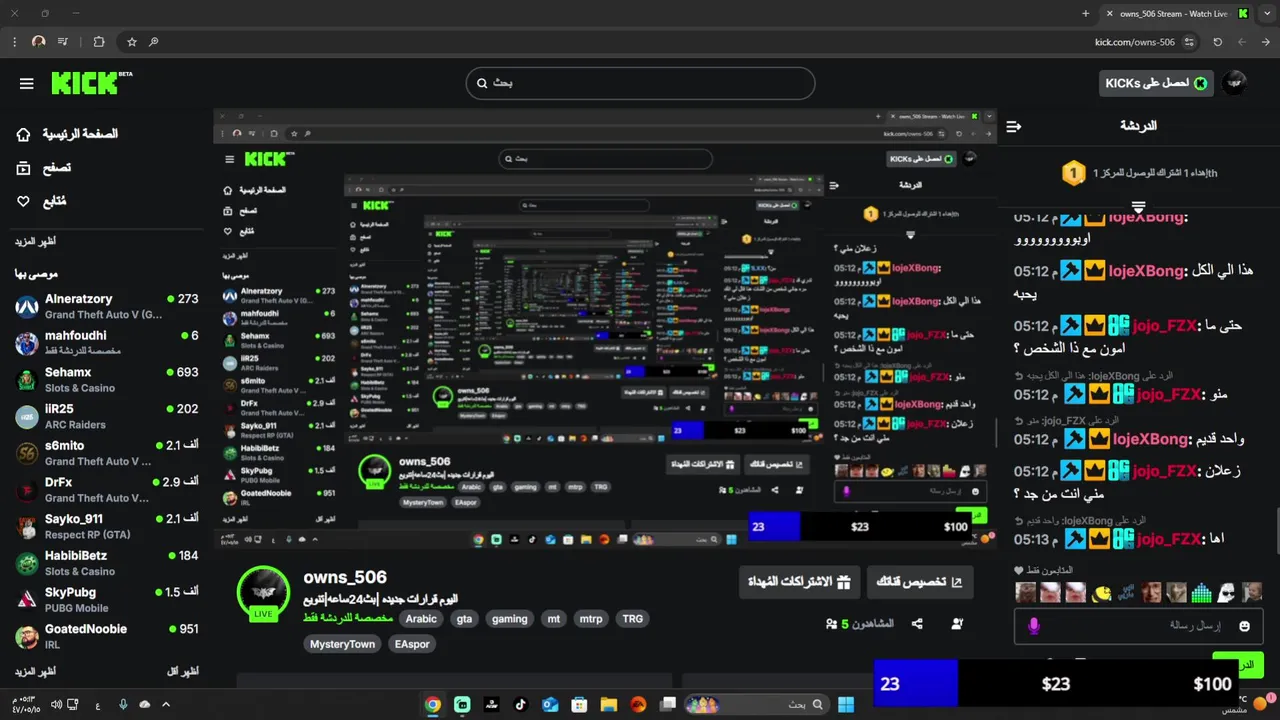Bookmark this page with star icon
The image size is (1280, 720).
coord(131,42)
